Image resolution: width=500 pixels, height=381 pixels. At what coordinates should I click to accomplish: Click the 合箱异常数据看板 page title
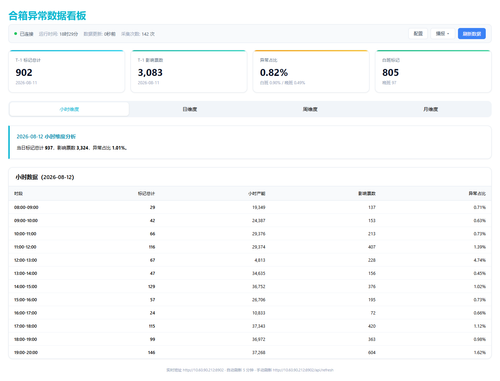coord(47,16)
